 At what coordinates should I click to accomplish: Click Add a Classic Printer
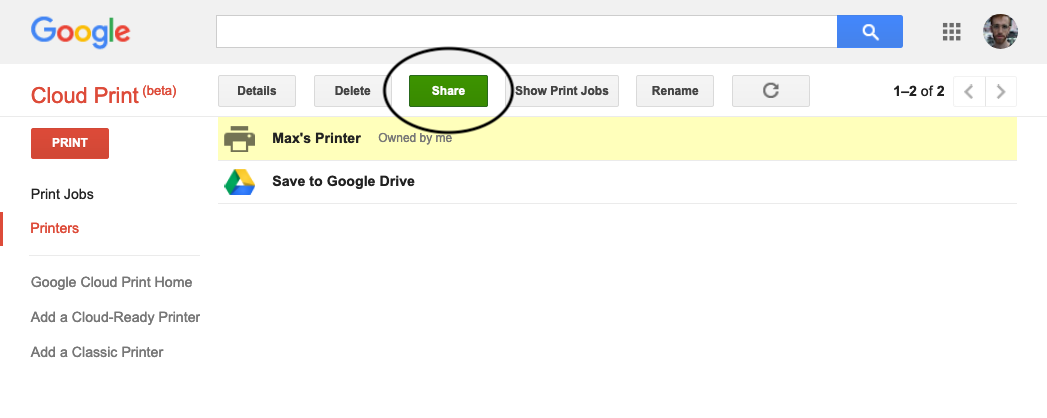[x=97, y=352]
